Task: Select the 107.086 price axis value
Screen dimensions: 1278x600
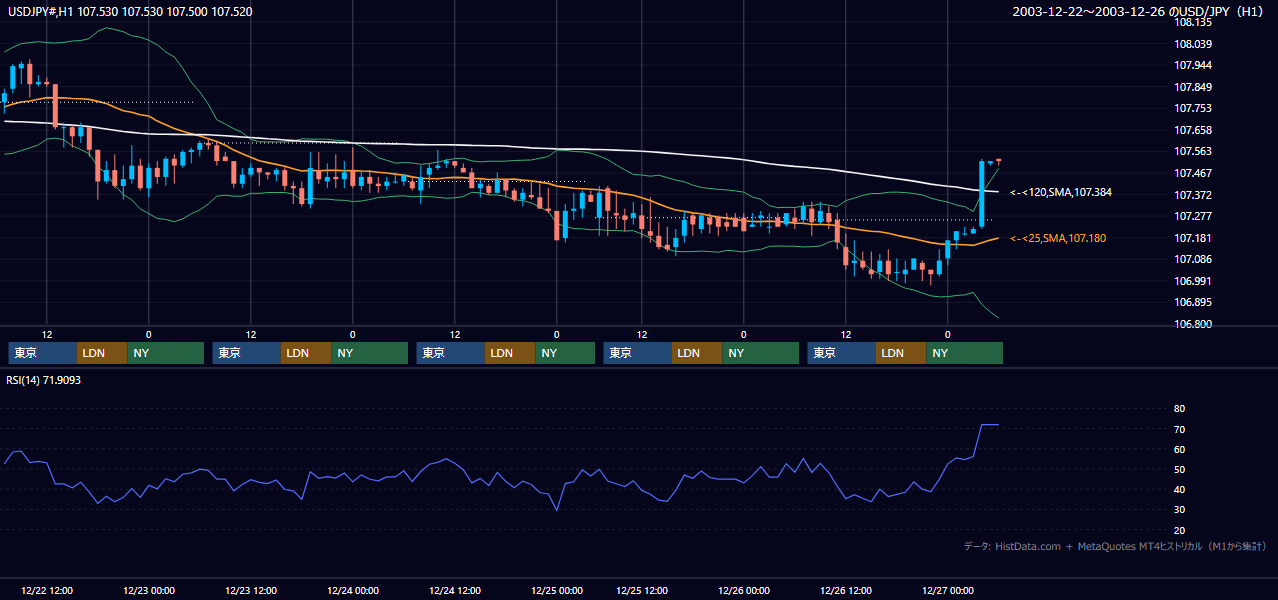Action: [x=1194, y=259]
